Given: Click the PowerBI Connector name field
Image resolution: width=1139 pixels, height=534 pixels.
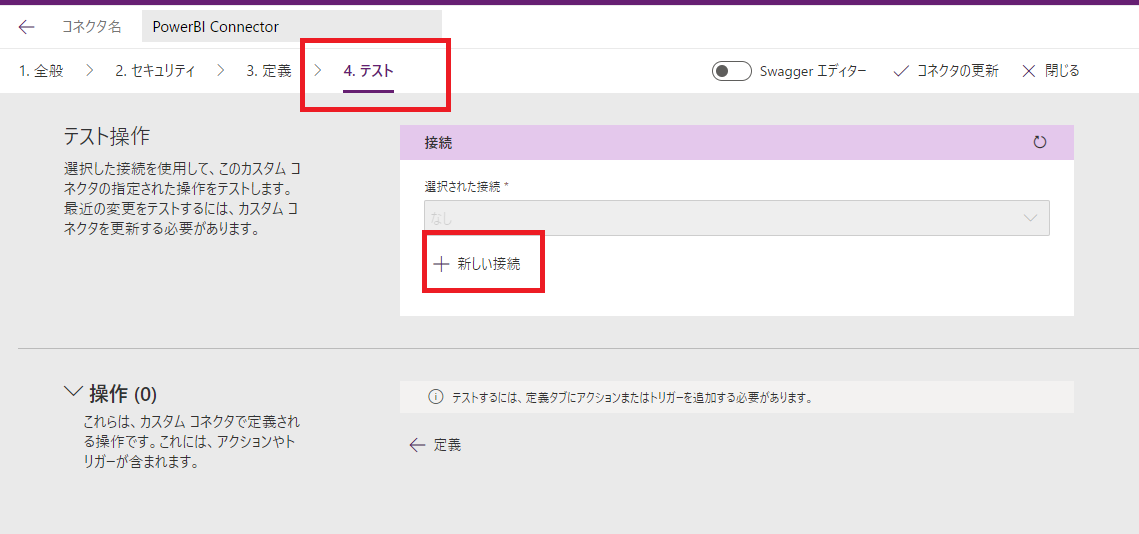Looking at the screenshot, I should (291, 27).
